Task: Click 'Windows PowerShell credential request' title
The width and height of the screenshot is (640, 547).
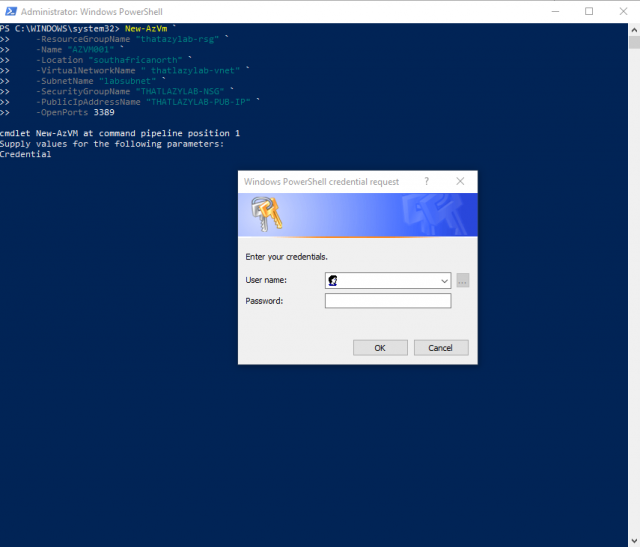Action: click(x=321, y=182)
